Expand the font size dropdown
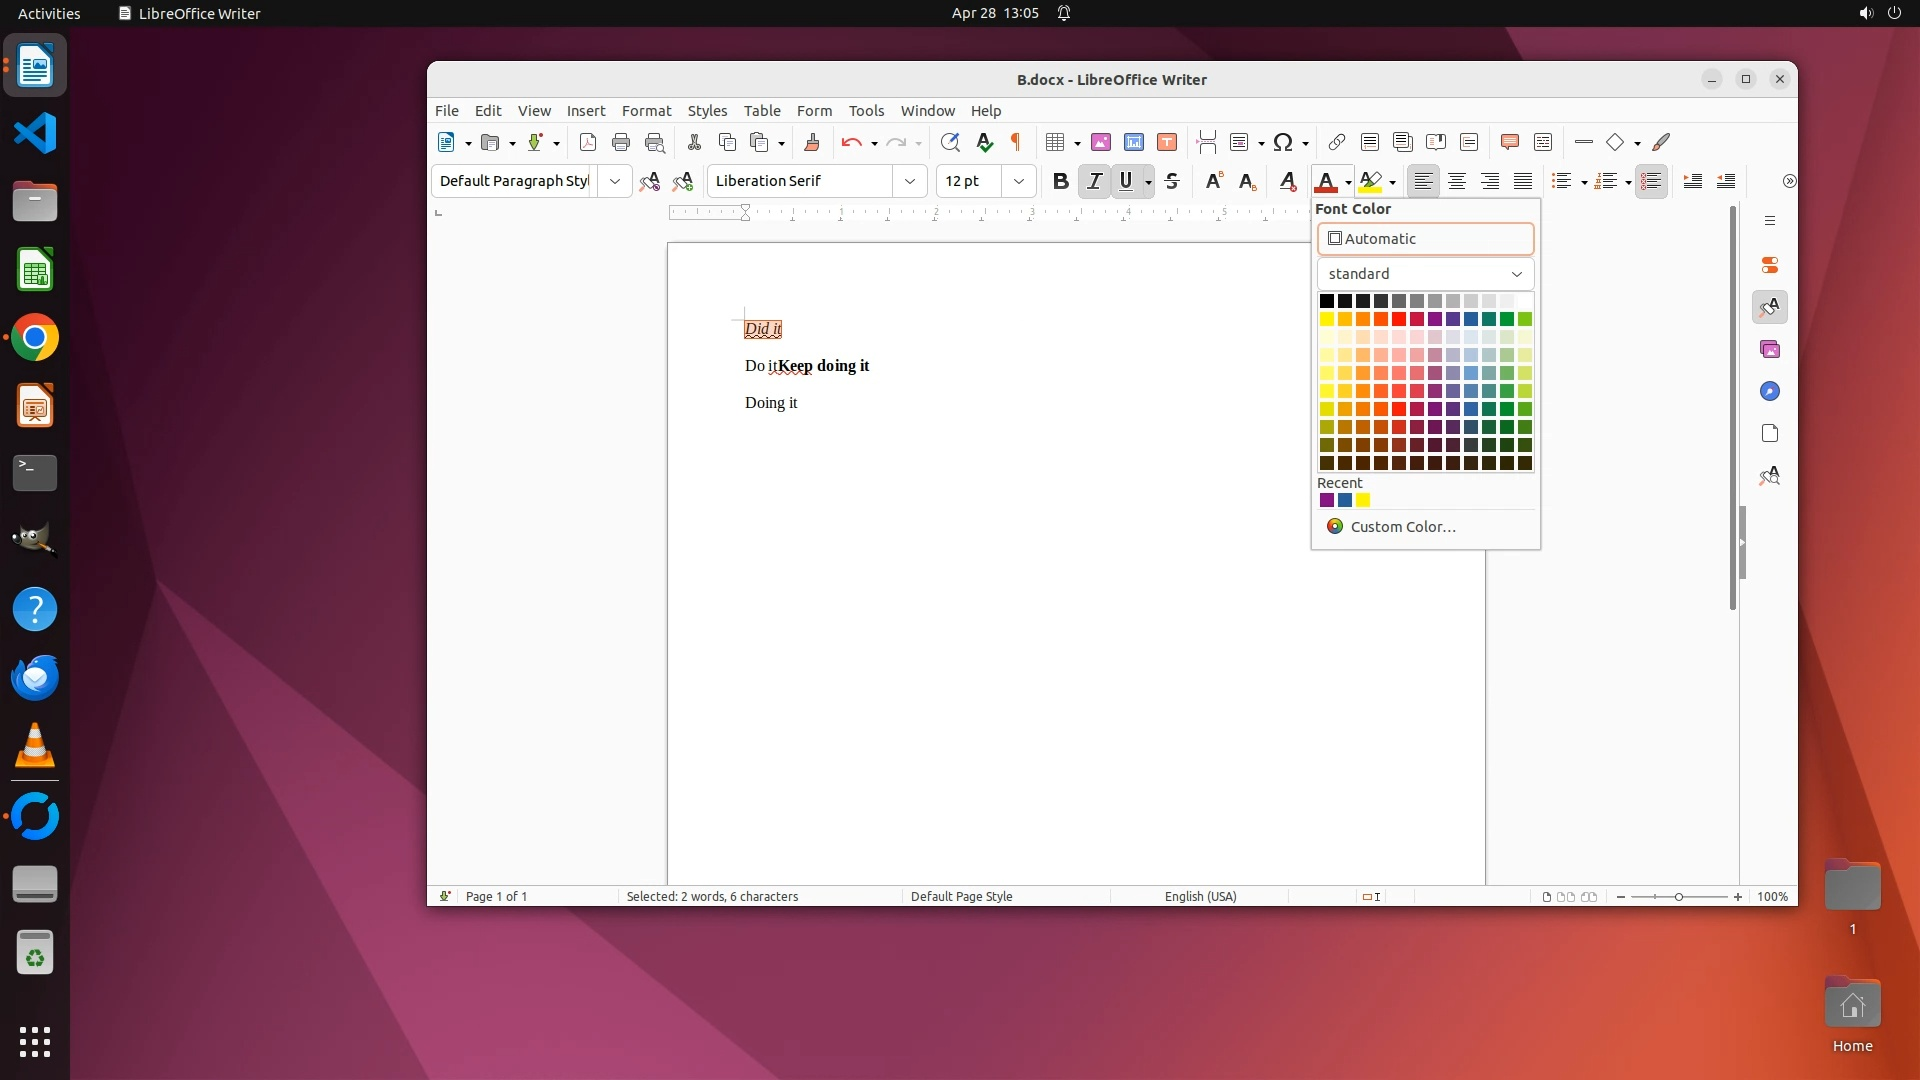 (1018, 181)
